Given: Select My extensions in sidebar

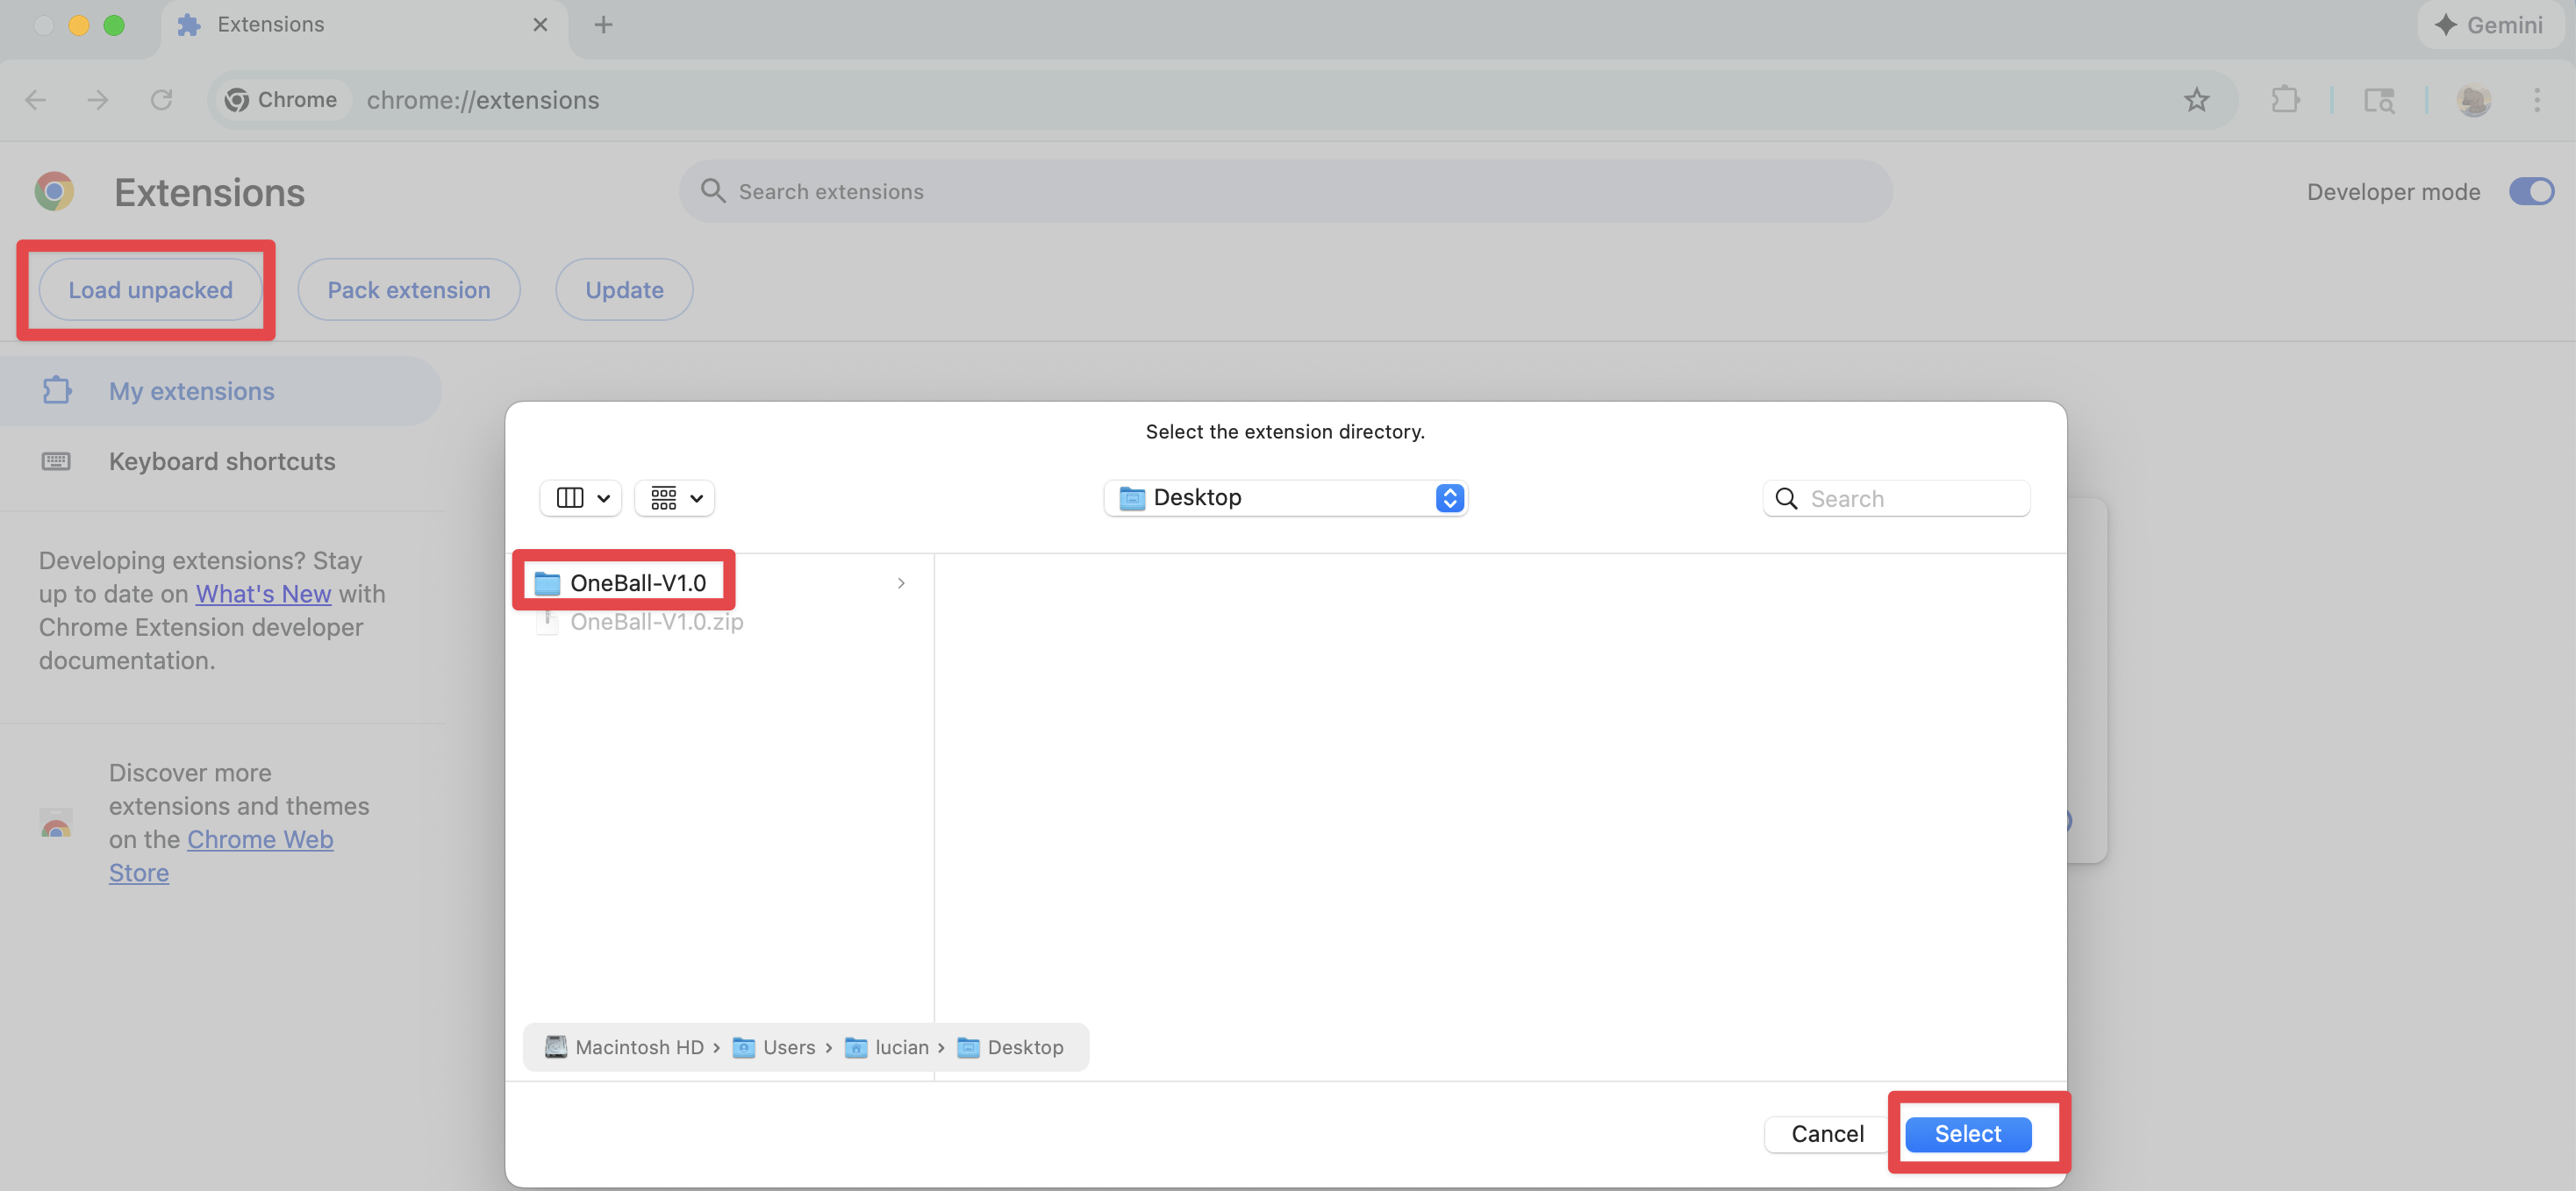Looking at the screenshot, I should (191, 391).
